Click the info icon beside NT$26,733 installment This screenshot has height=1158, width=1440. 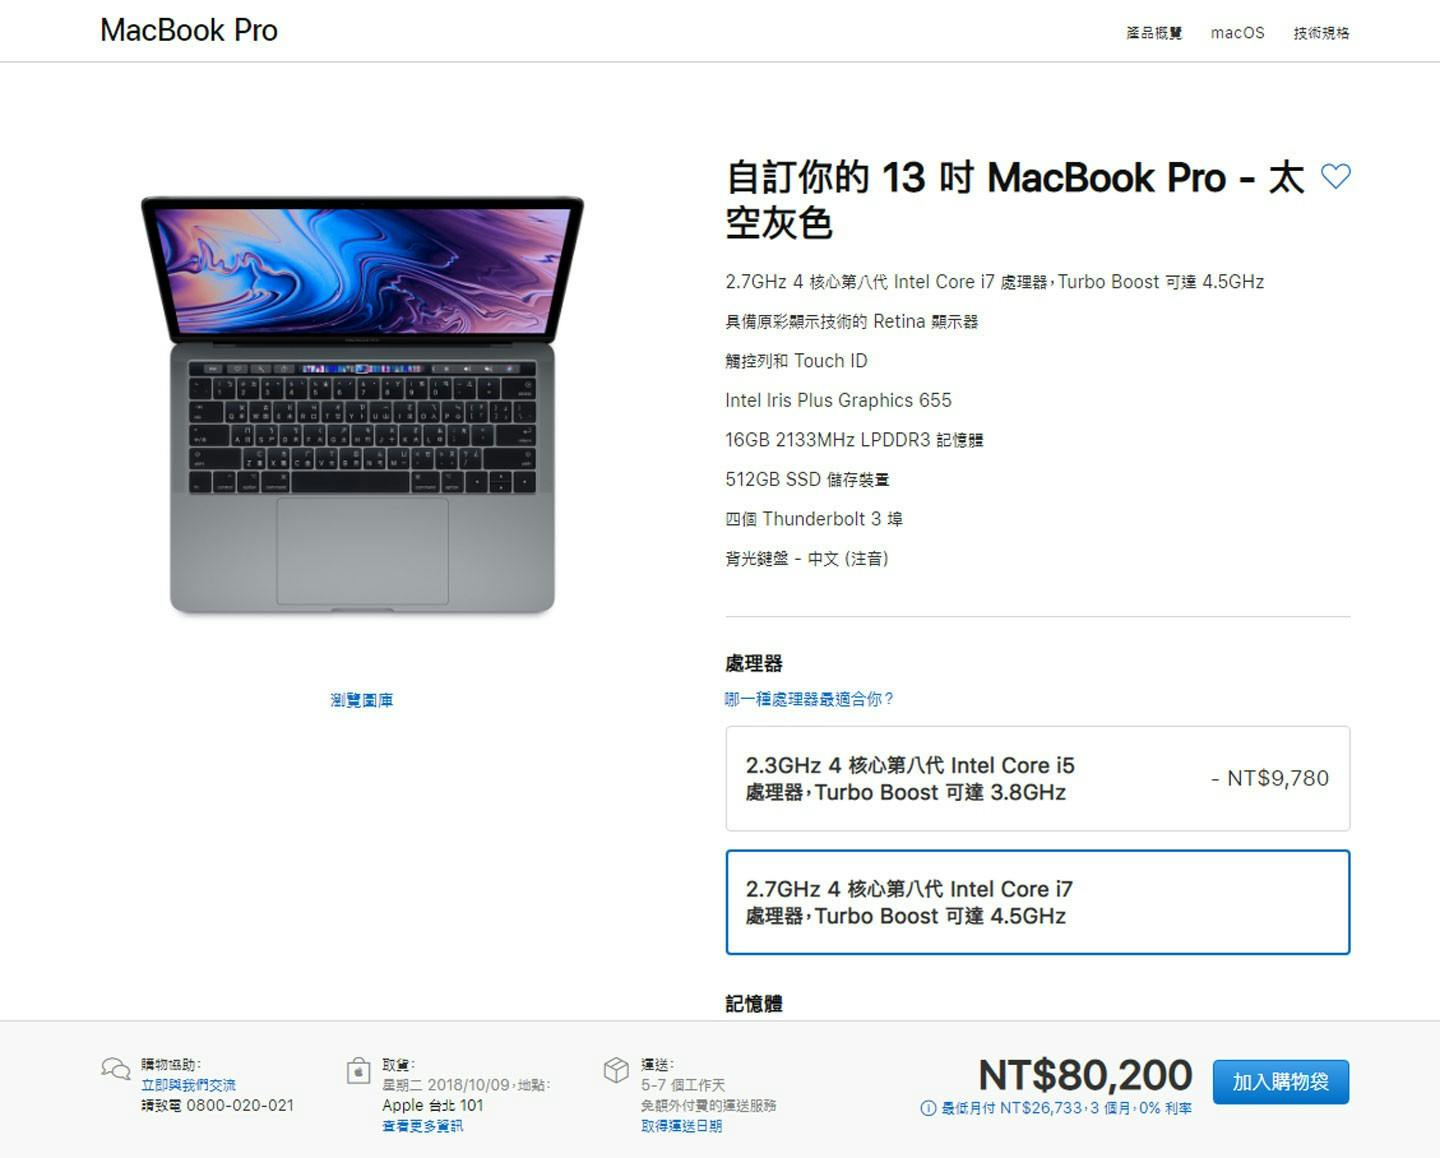[928, 1108]
